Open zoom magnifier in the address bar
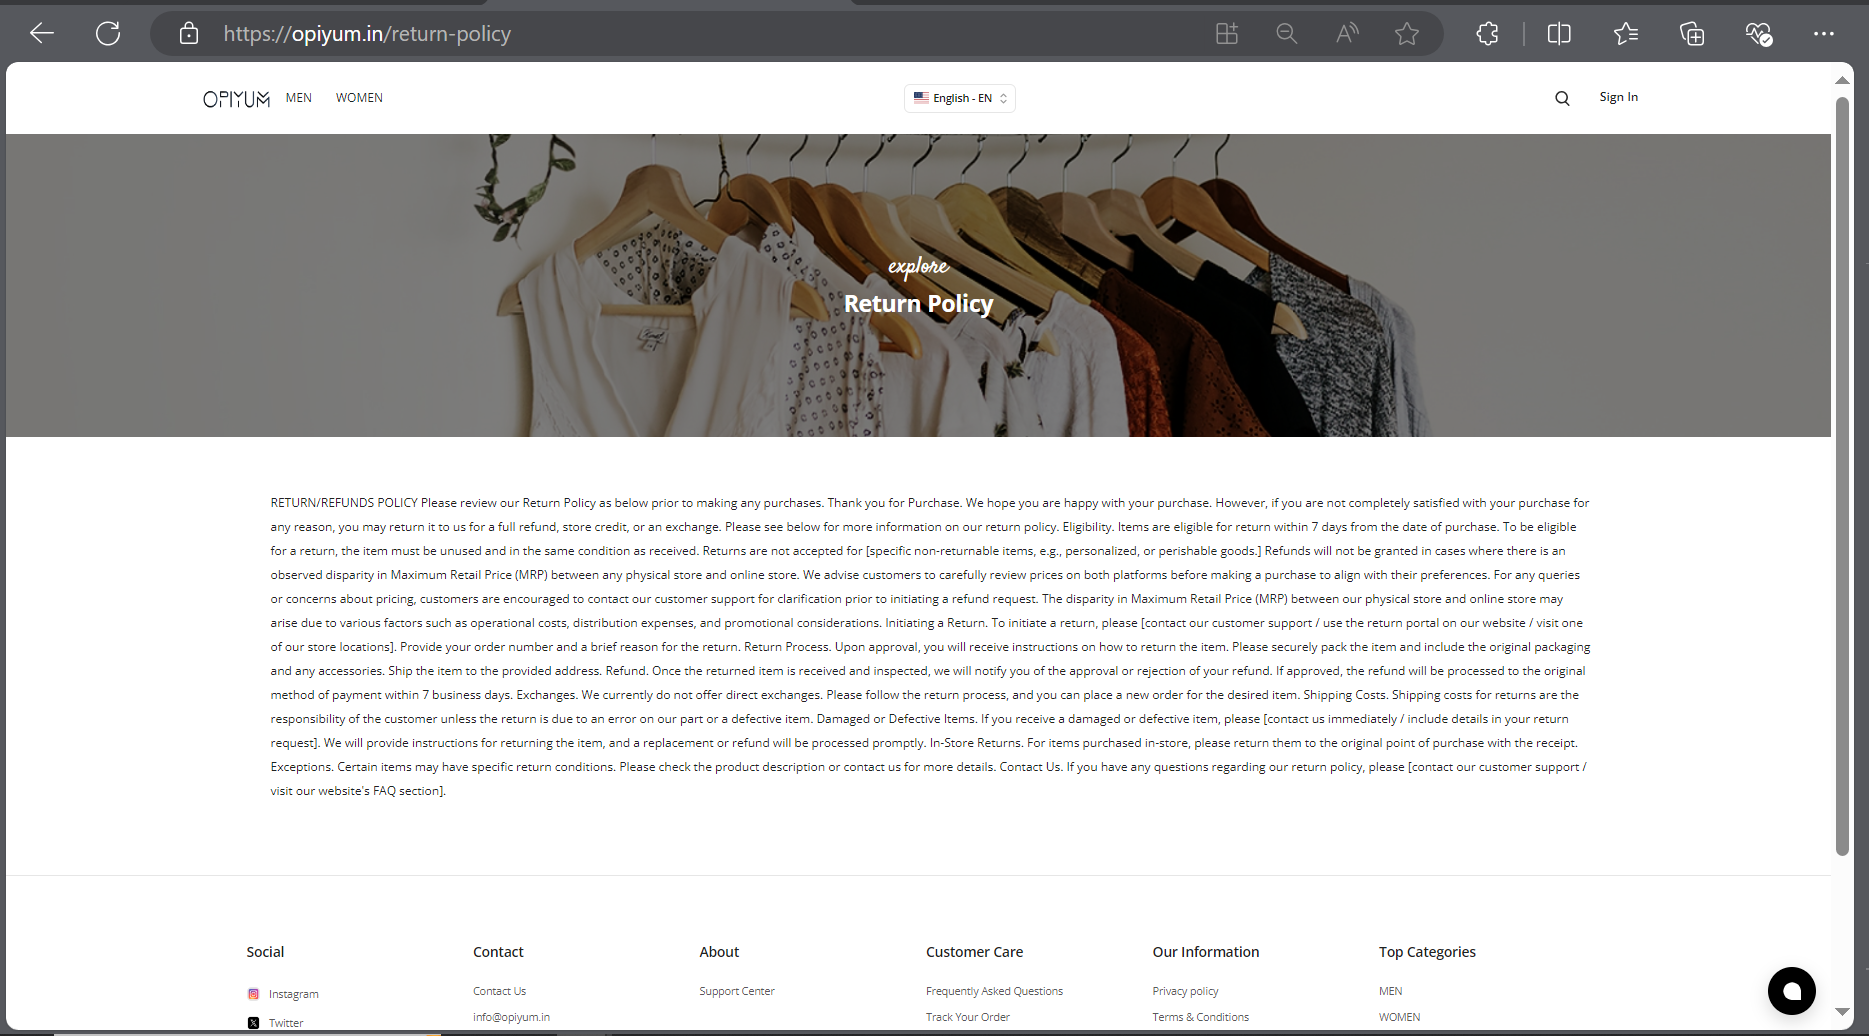1869x1036 pixels. pos(1287,34)
